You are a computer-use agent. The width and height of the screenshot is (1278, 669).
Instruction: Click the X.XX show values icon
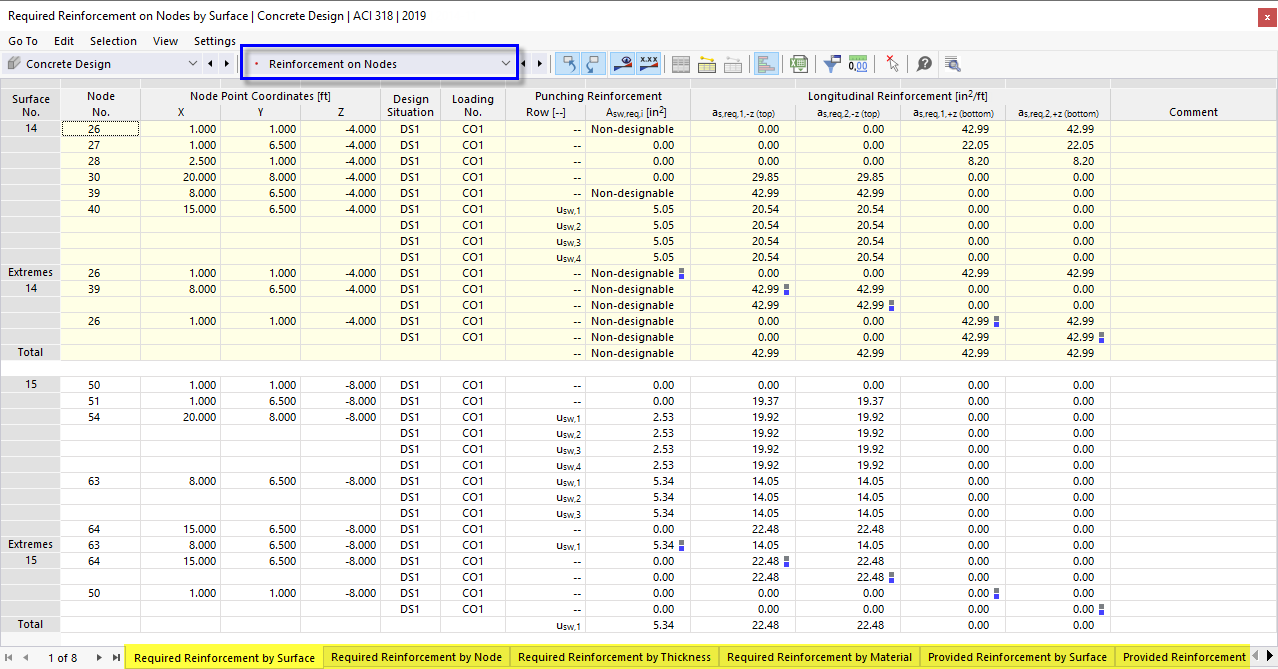click(649, 63)
